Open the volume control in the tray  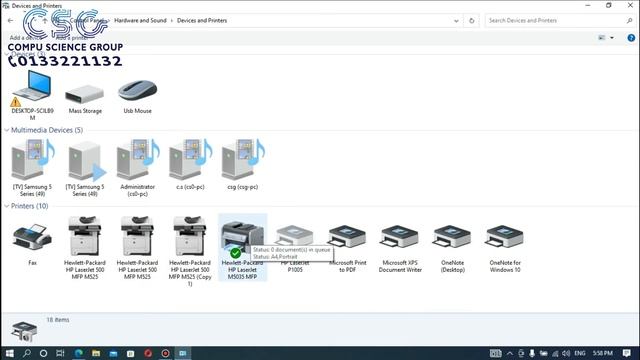click(x=566, y=353)
